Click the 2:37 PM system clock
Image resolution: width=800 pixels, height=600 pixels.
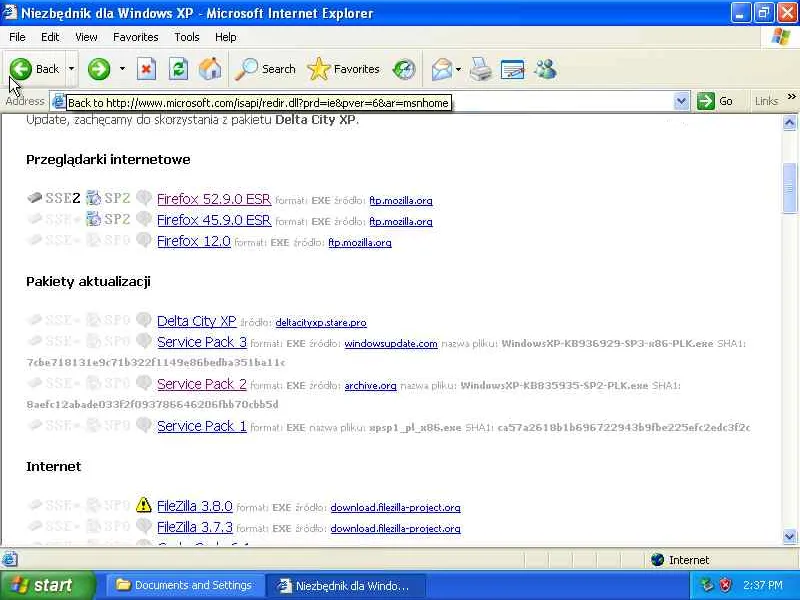point(763,585)
